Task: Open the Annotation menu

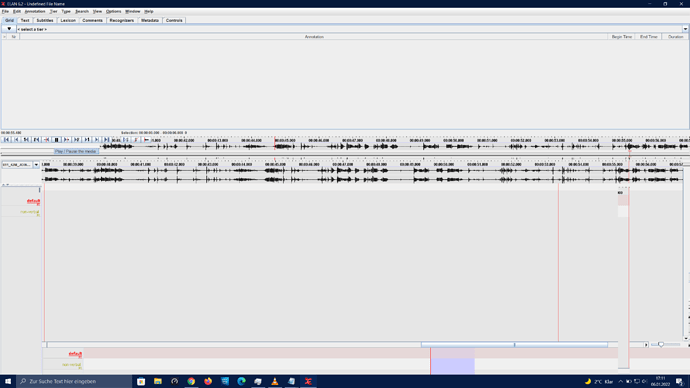Action: point(35,11)
